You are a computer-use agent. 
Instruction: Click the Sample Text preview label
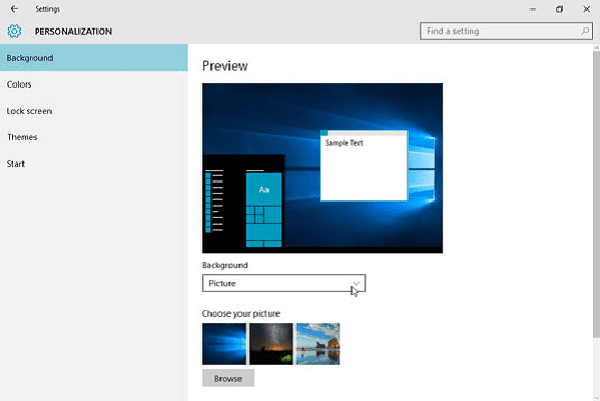point(344,143)
